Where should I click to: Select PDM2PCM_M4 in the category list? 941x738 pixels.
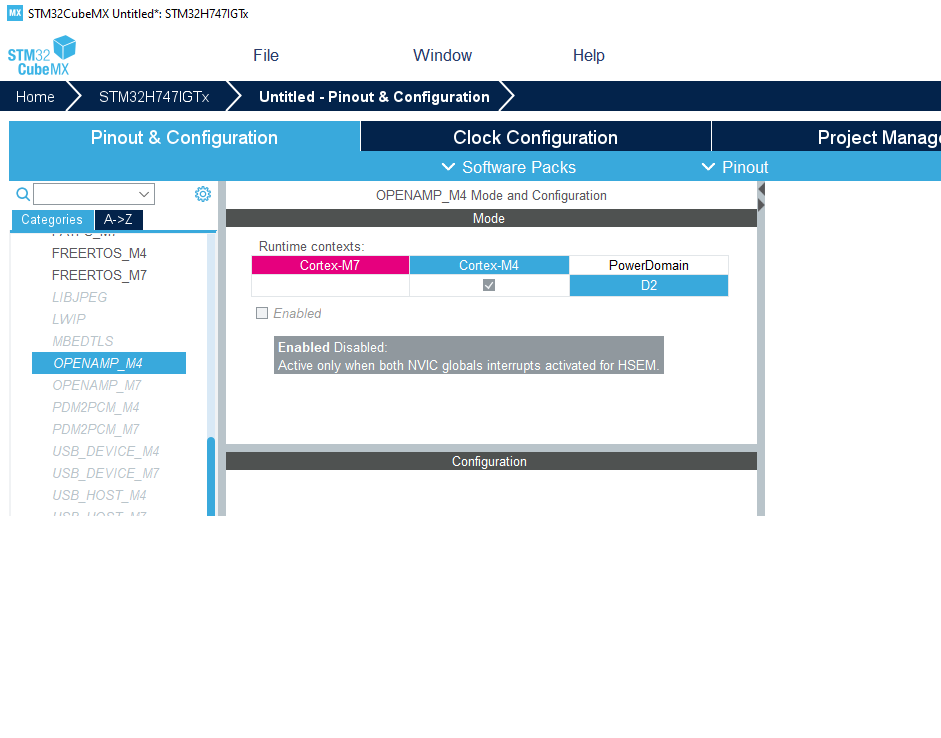click(96, 407)
